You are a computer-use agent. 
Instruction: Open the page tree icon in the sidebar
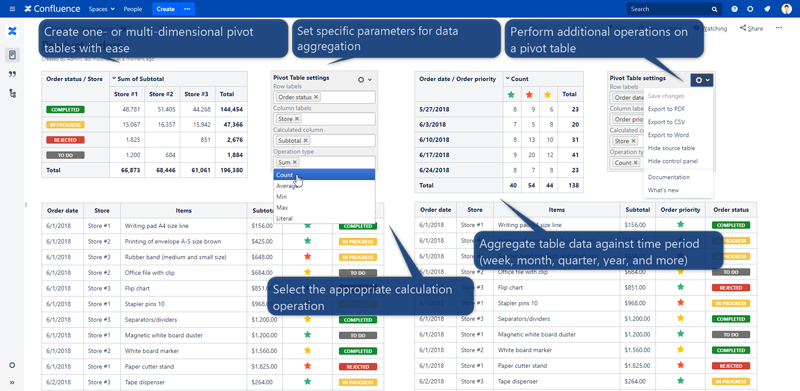click(x=13, y=93)
